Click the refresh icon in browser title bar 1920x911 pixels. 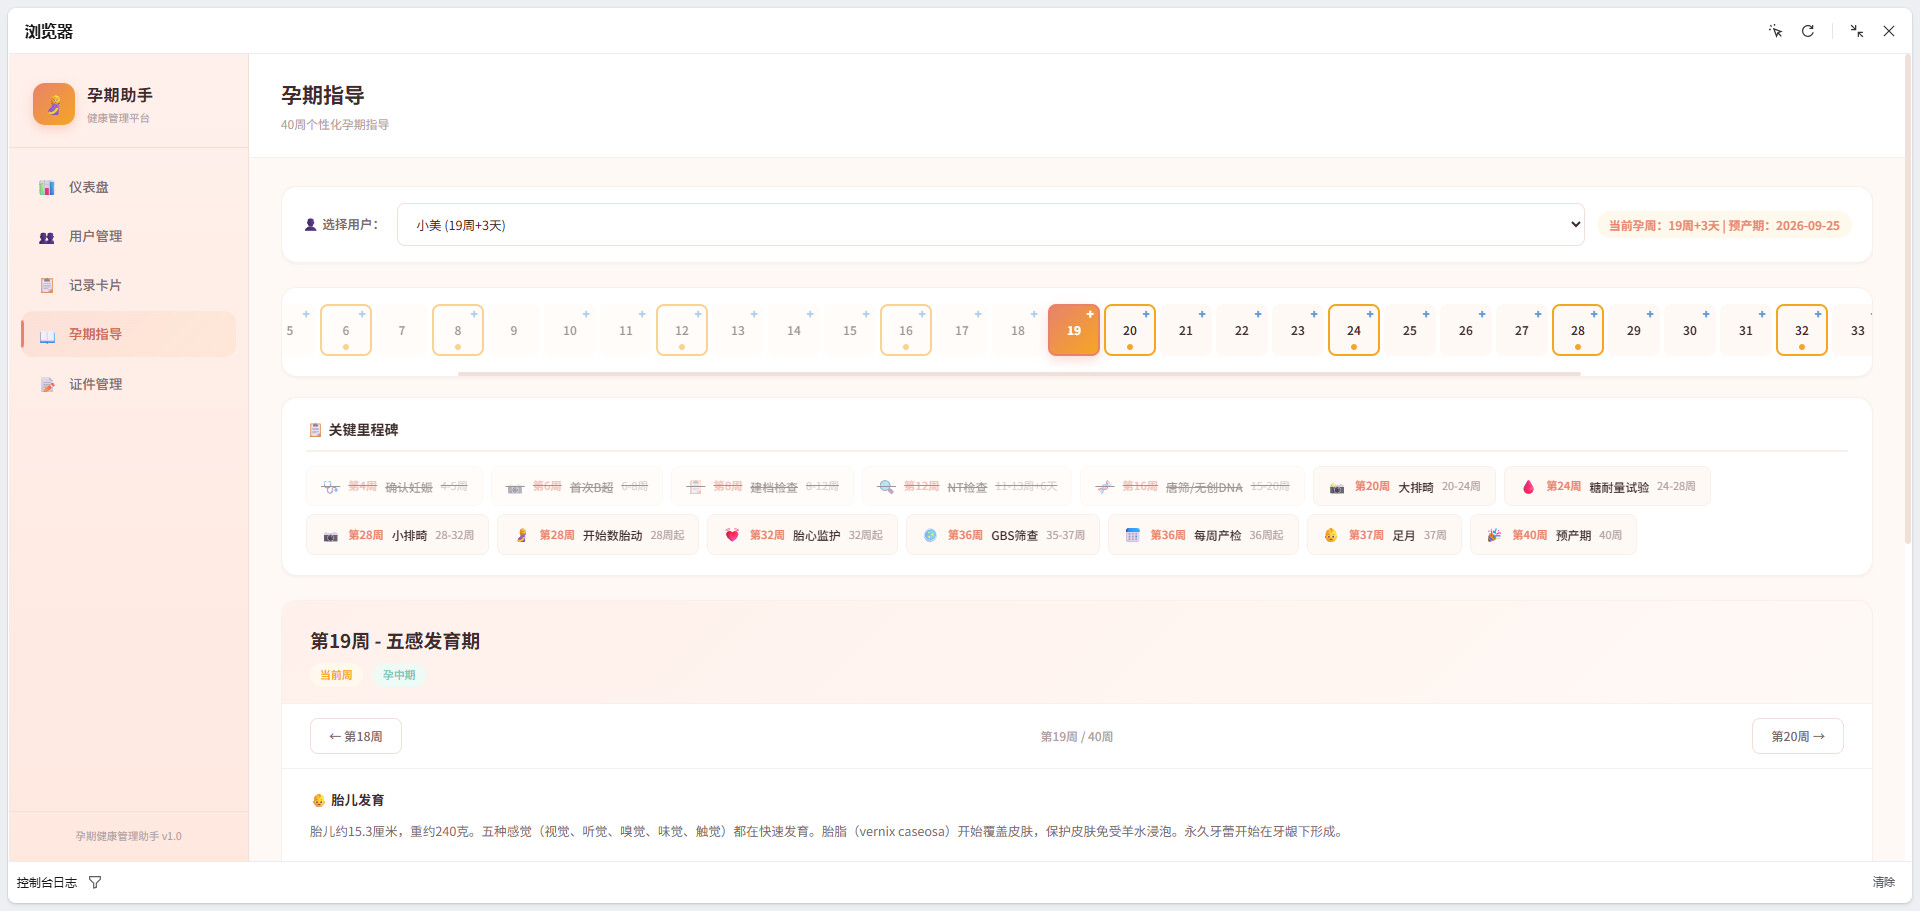click(x=1808, y=31)
